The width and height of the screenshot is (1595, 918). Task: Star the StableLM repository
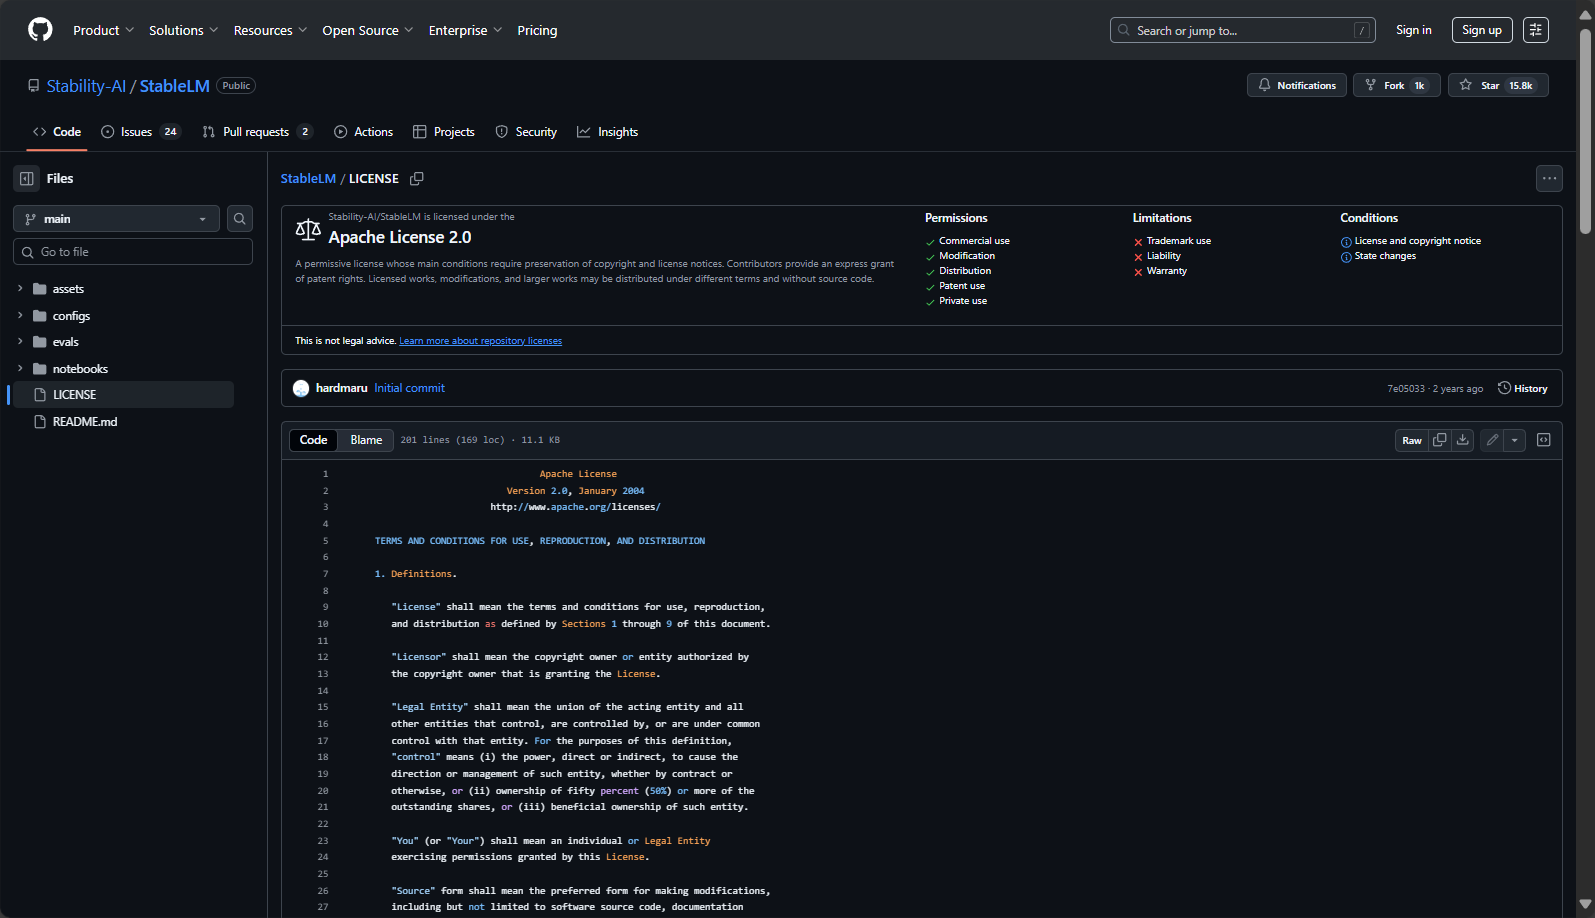pos(1498,85)
